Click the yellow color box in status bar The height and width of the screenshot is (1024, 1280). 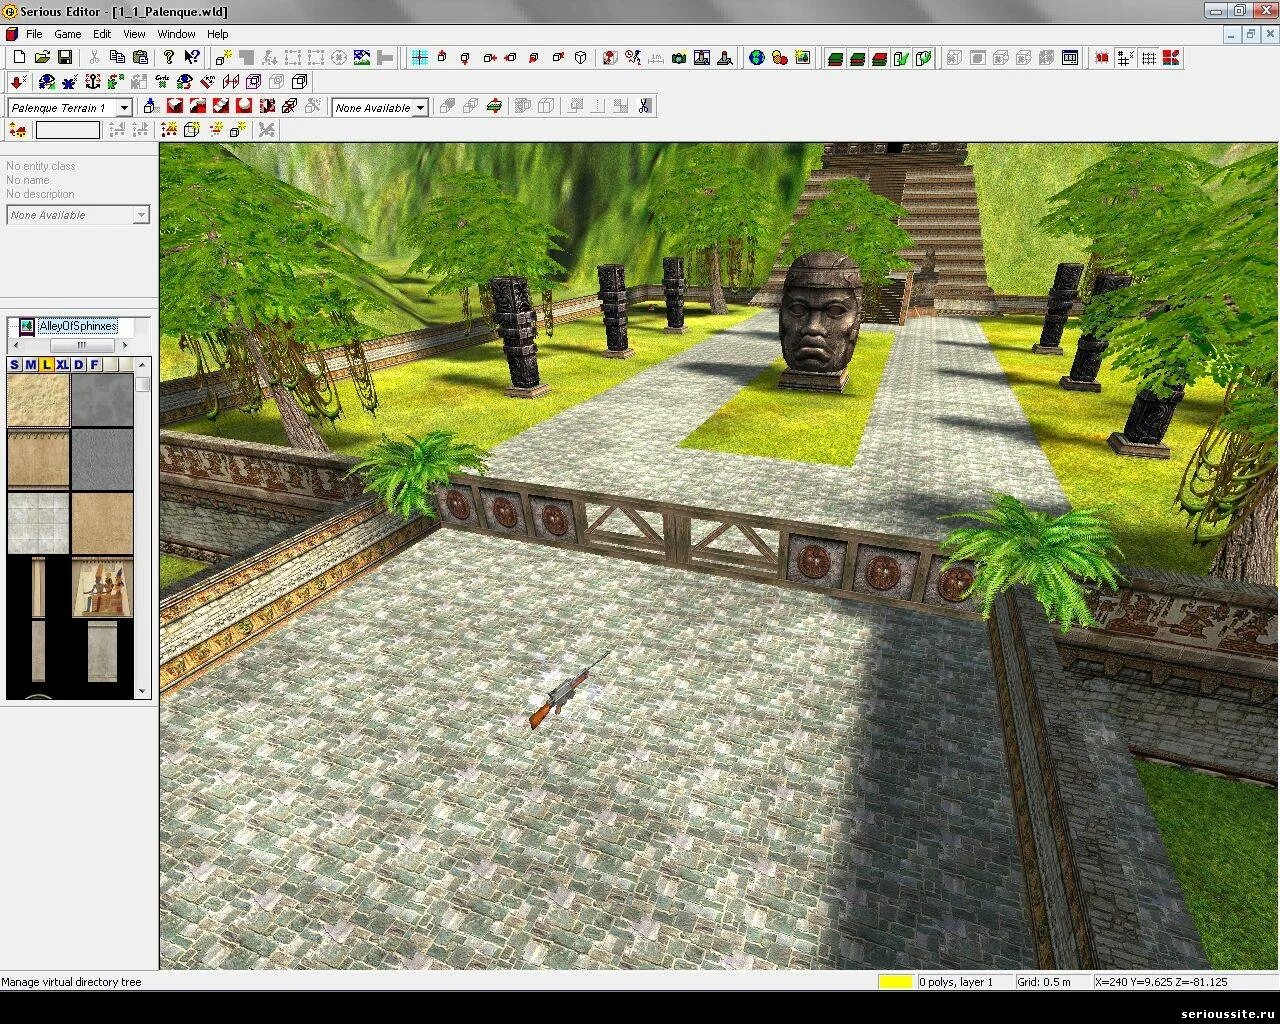point(896,982)
